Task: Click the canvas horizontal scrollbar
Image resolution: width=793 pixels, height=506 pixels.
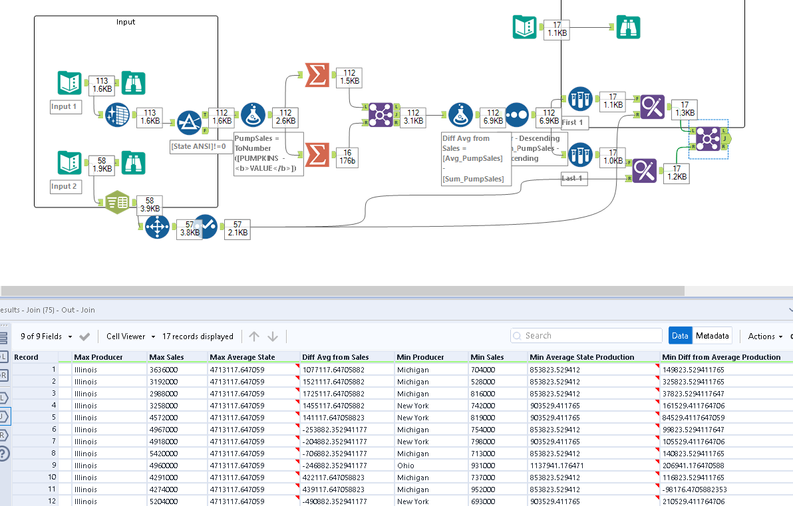Action: pyautogui.click(x=343, y=291)
